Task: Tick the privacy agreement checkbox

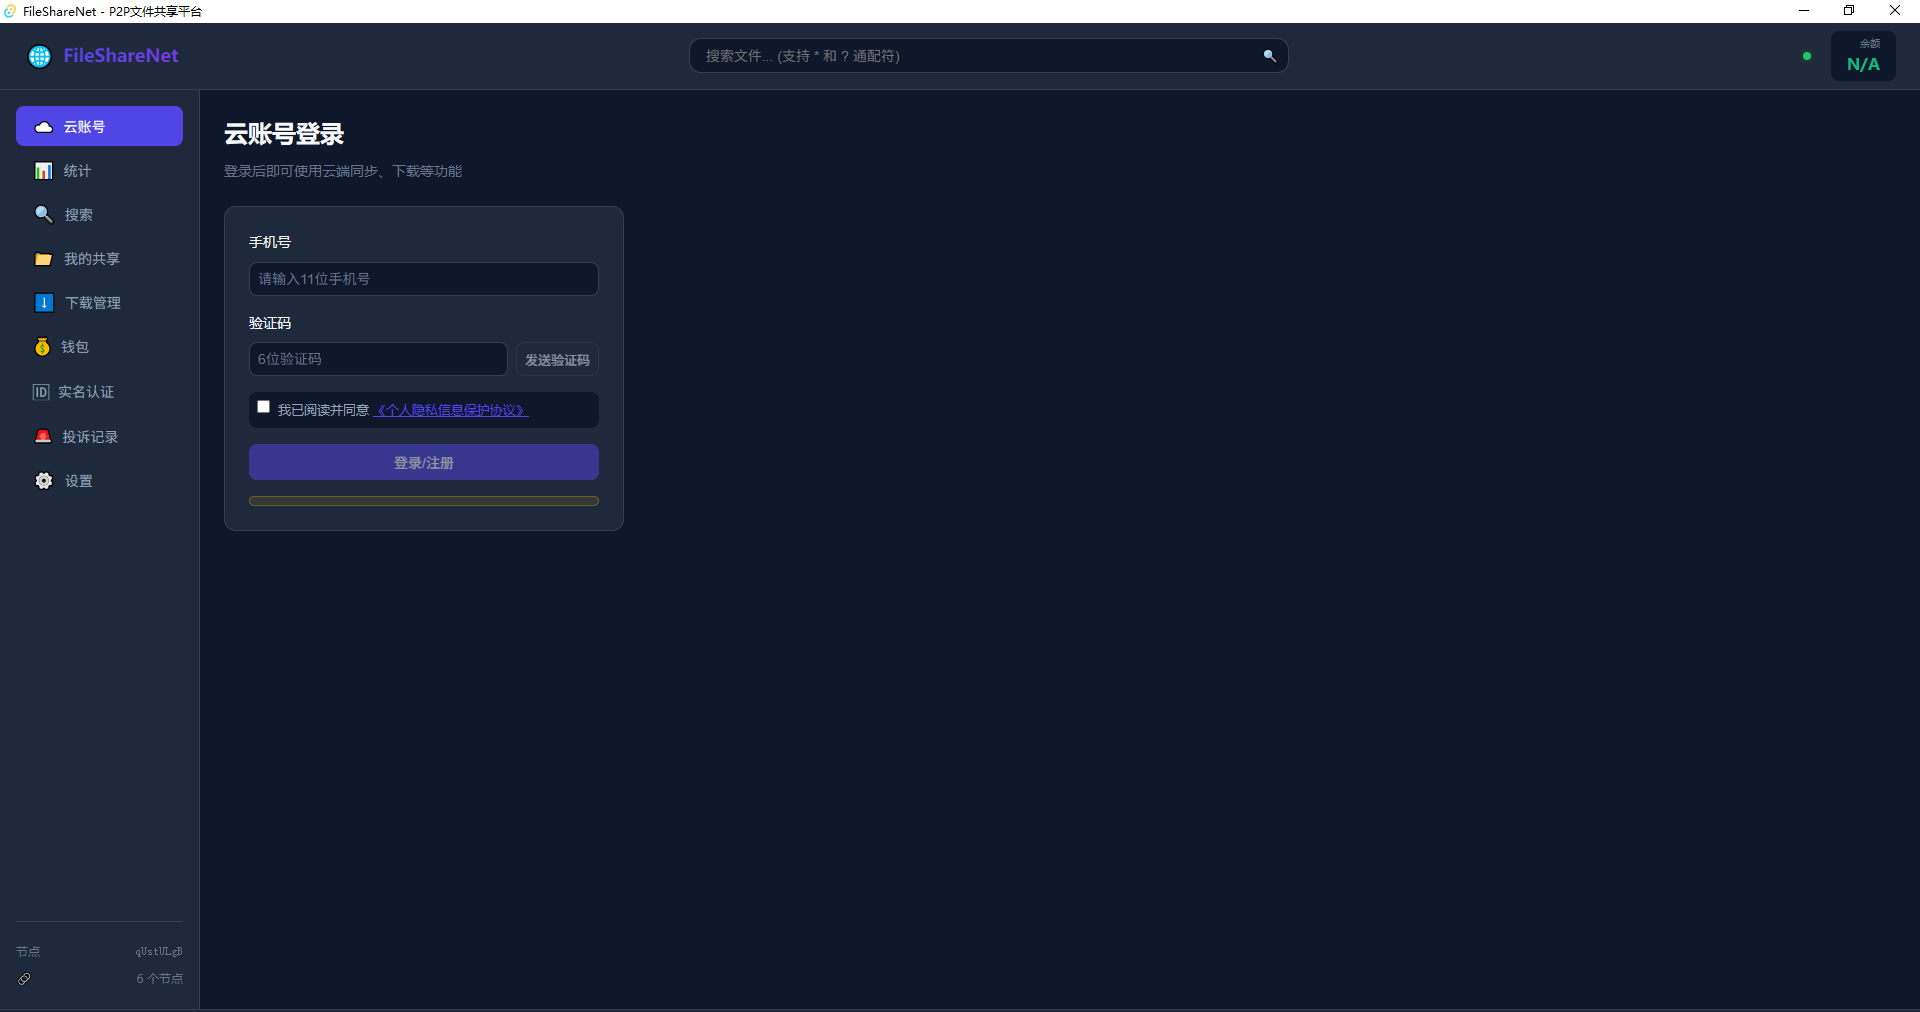Action: pos(263,407)
